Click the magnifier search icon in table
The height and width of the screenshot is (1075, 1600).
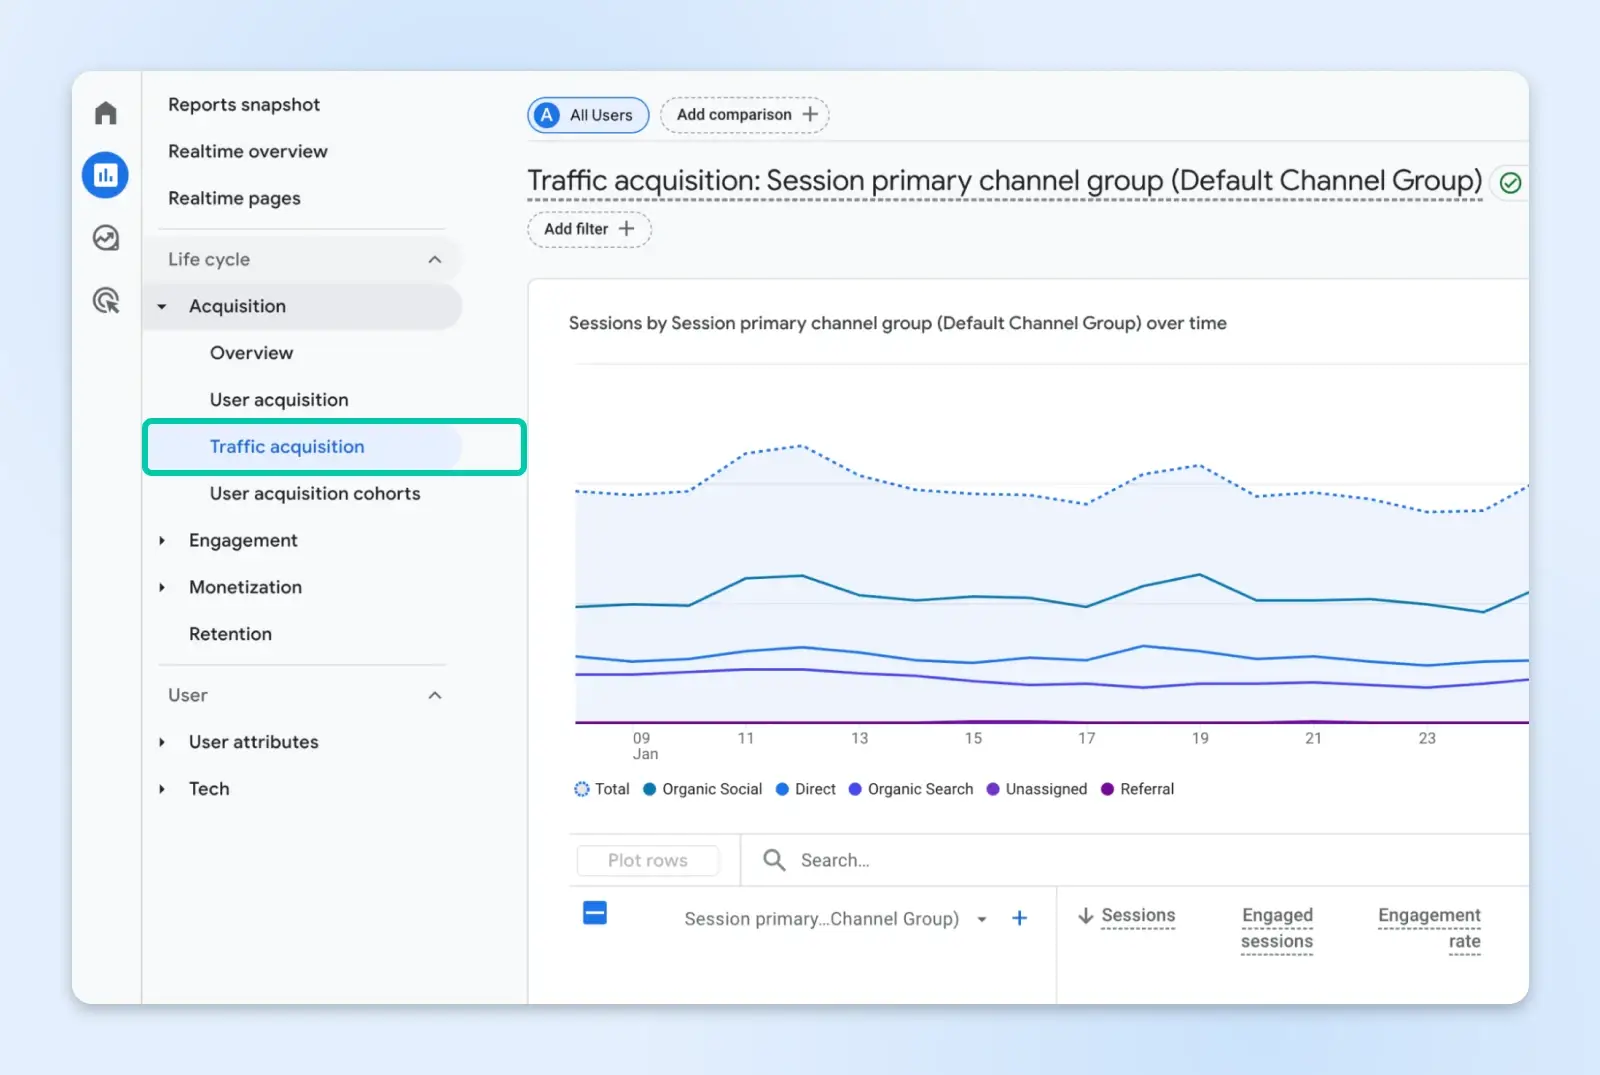tap(773, 860)
